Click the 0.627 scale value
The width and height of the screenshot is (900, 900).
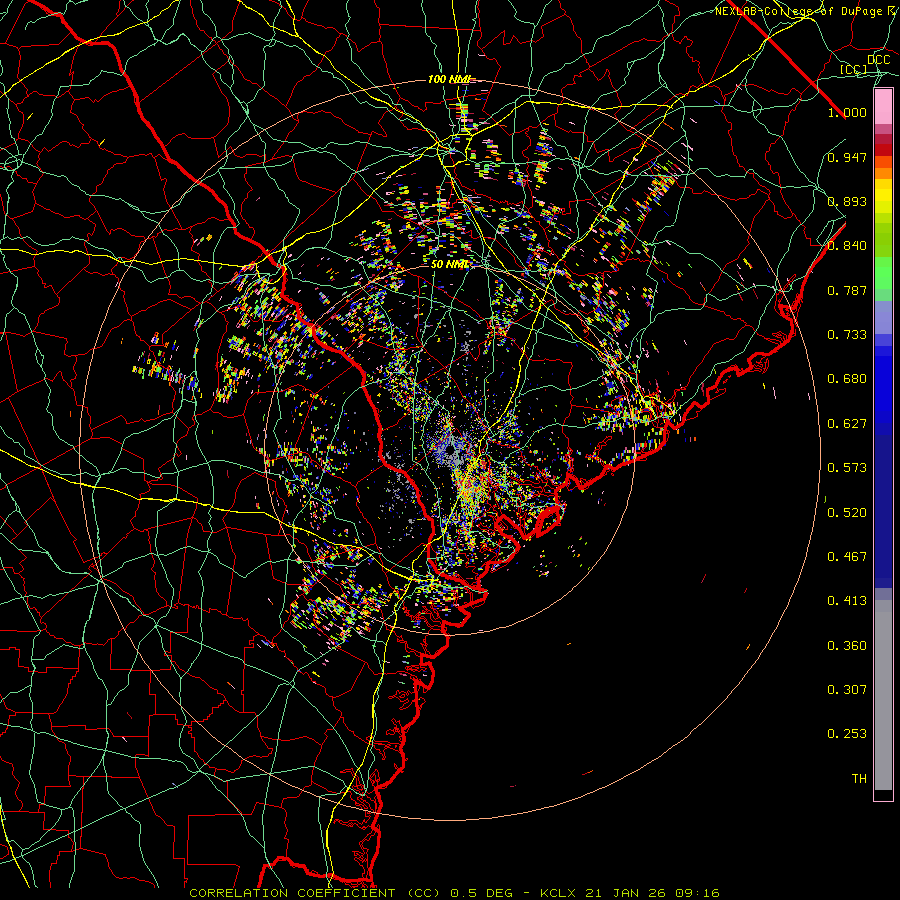[x=847, y=424]
